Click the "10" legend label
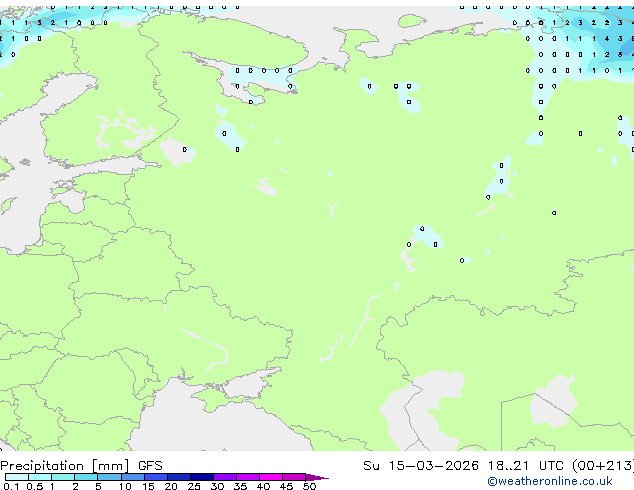Viewport: 634px width, 490px height. (x=125, y=486)
